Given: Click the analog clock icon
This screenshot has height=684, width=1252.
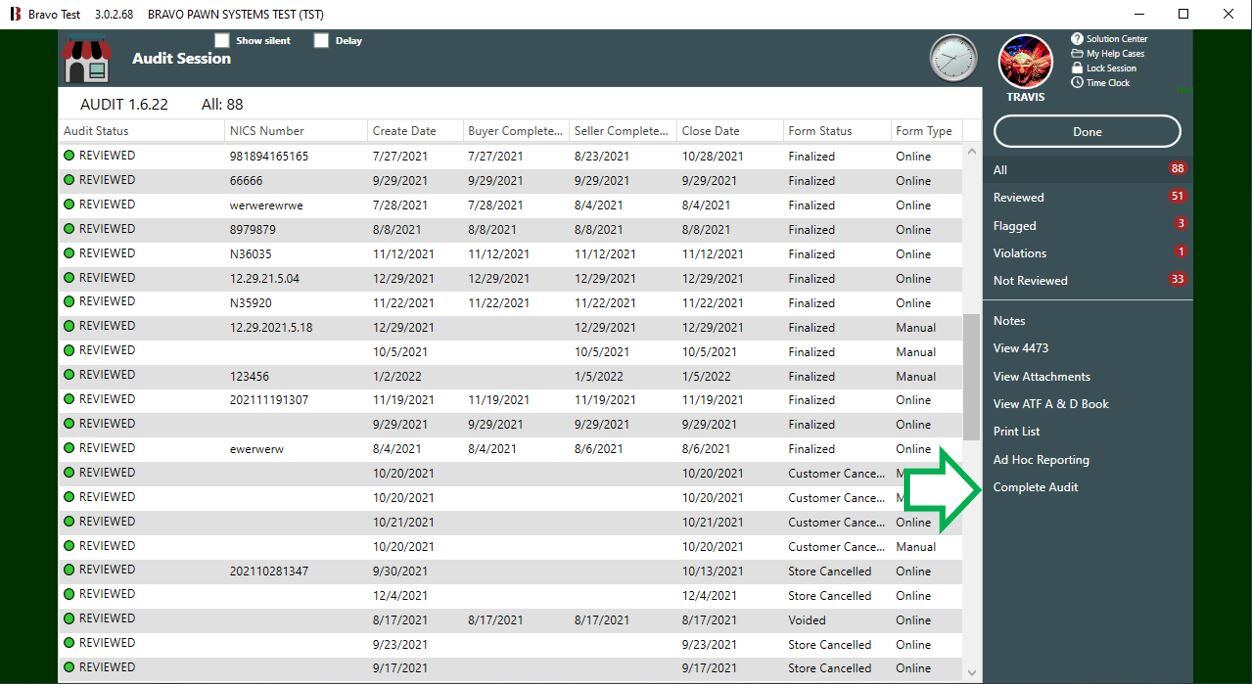Looking at the screenshot, I should click(953, 58).
